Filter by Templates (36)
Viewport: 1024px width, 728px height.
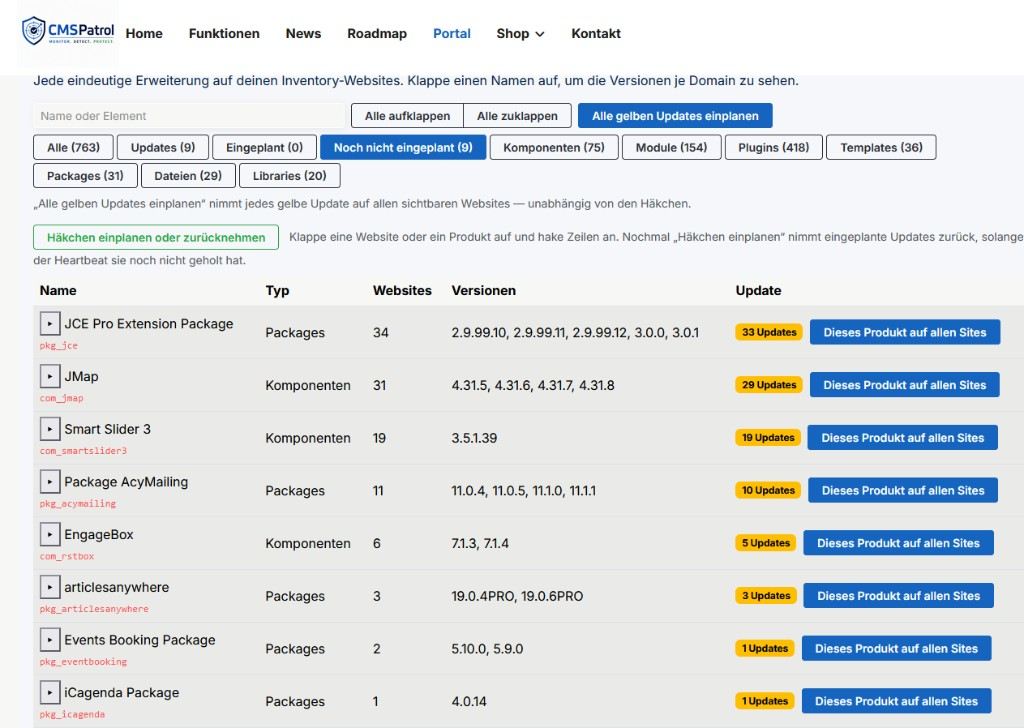[x=881, y=148]
